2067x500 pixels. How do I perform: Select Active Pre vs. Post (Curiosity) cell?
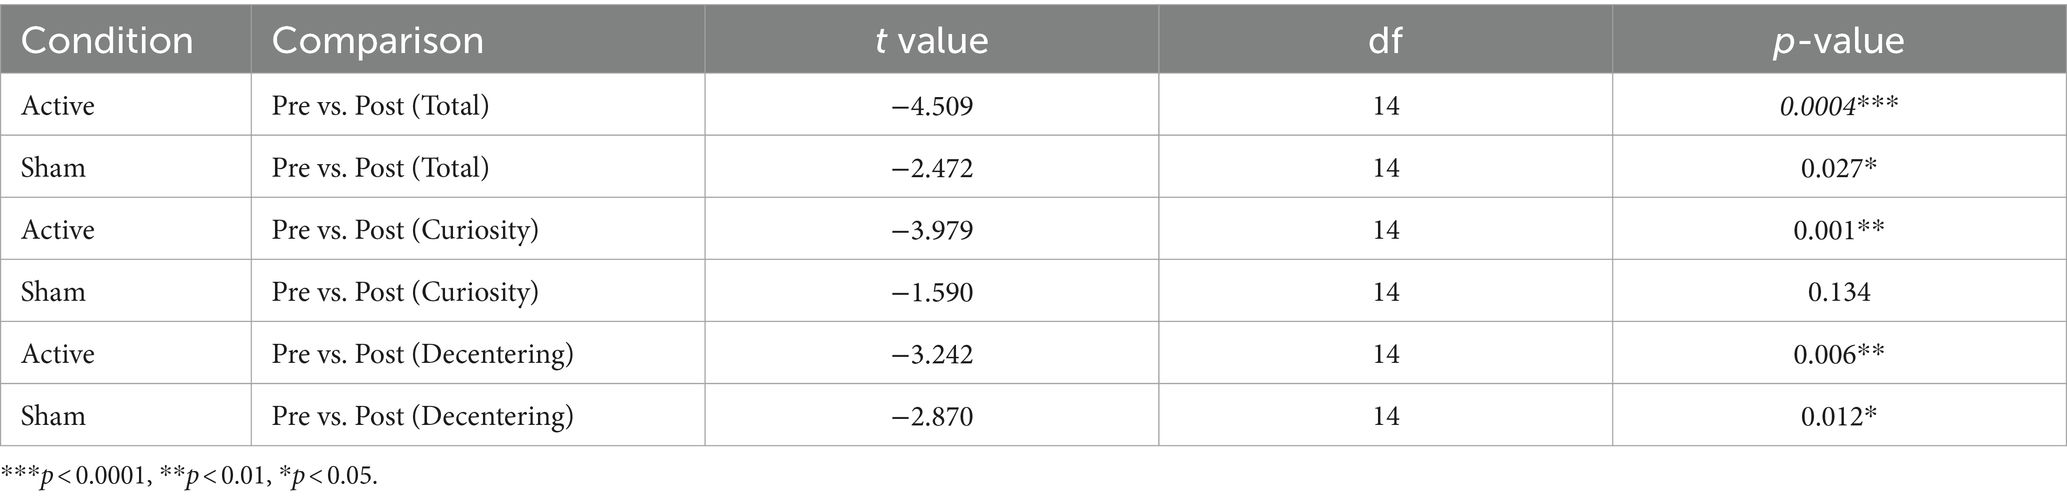pos(478,229)
